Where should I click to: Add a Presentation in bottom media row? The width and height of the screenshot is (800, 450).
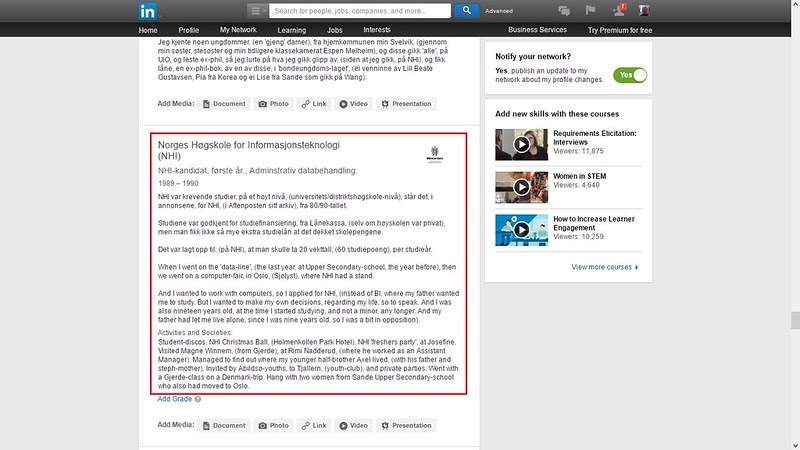[x=407, y=426]
